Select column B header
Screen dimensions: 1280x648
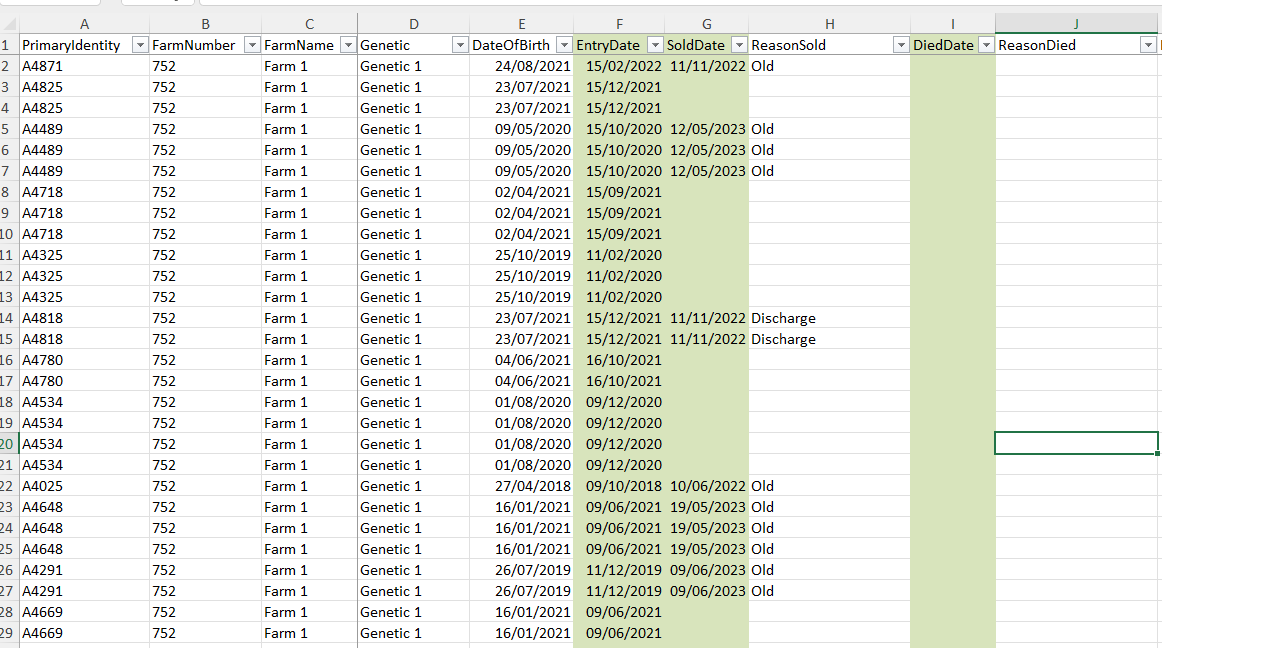205,24
